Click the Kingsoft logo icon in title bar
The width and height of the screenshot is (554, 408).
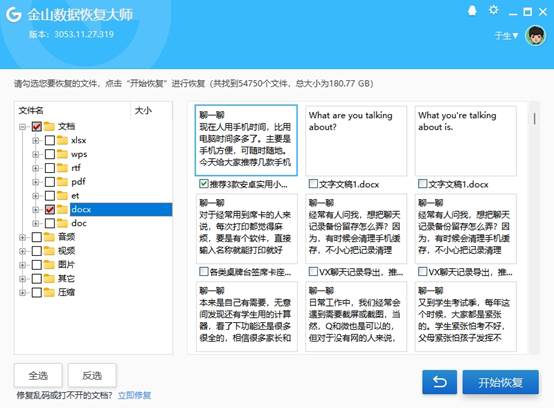(x=14, y=14)
